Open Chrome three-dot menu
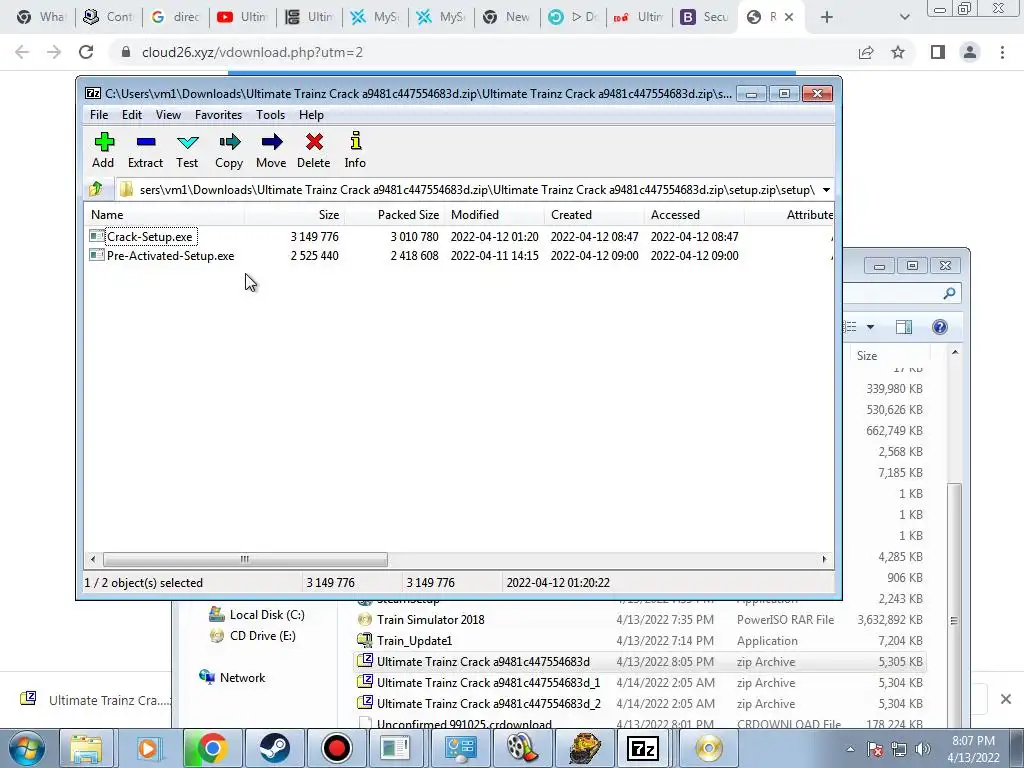 pyautogui.click(x=1002, y=52)
